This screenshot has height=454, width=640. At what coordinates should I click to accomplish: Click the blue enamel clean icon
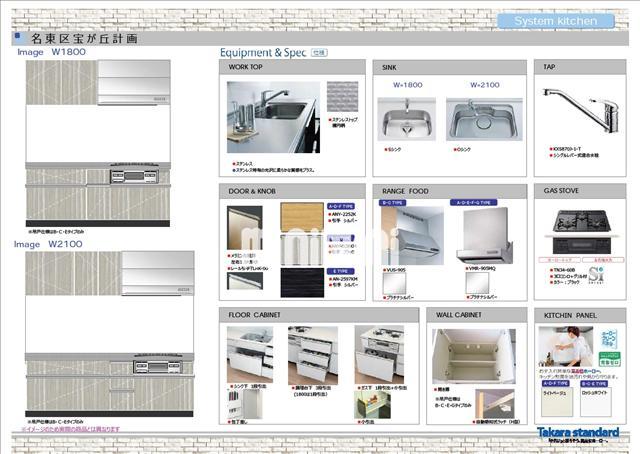coord(609,340)
